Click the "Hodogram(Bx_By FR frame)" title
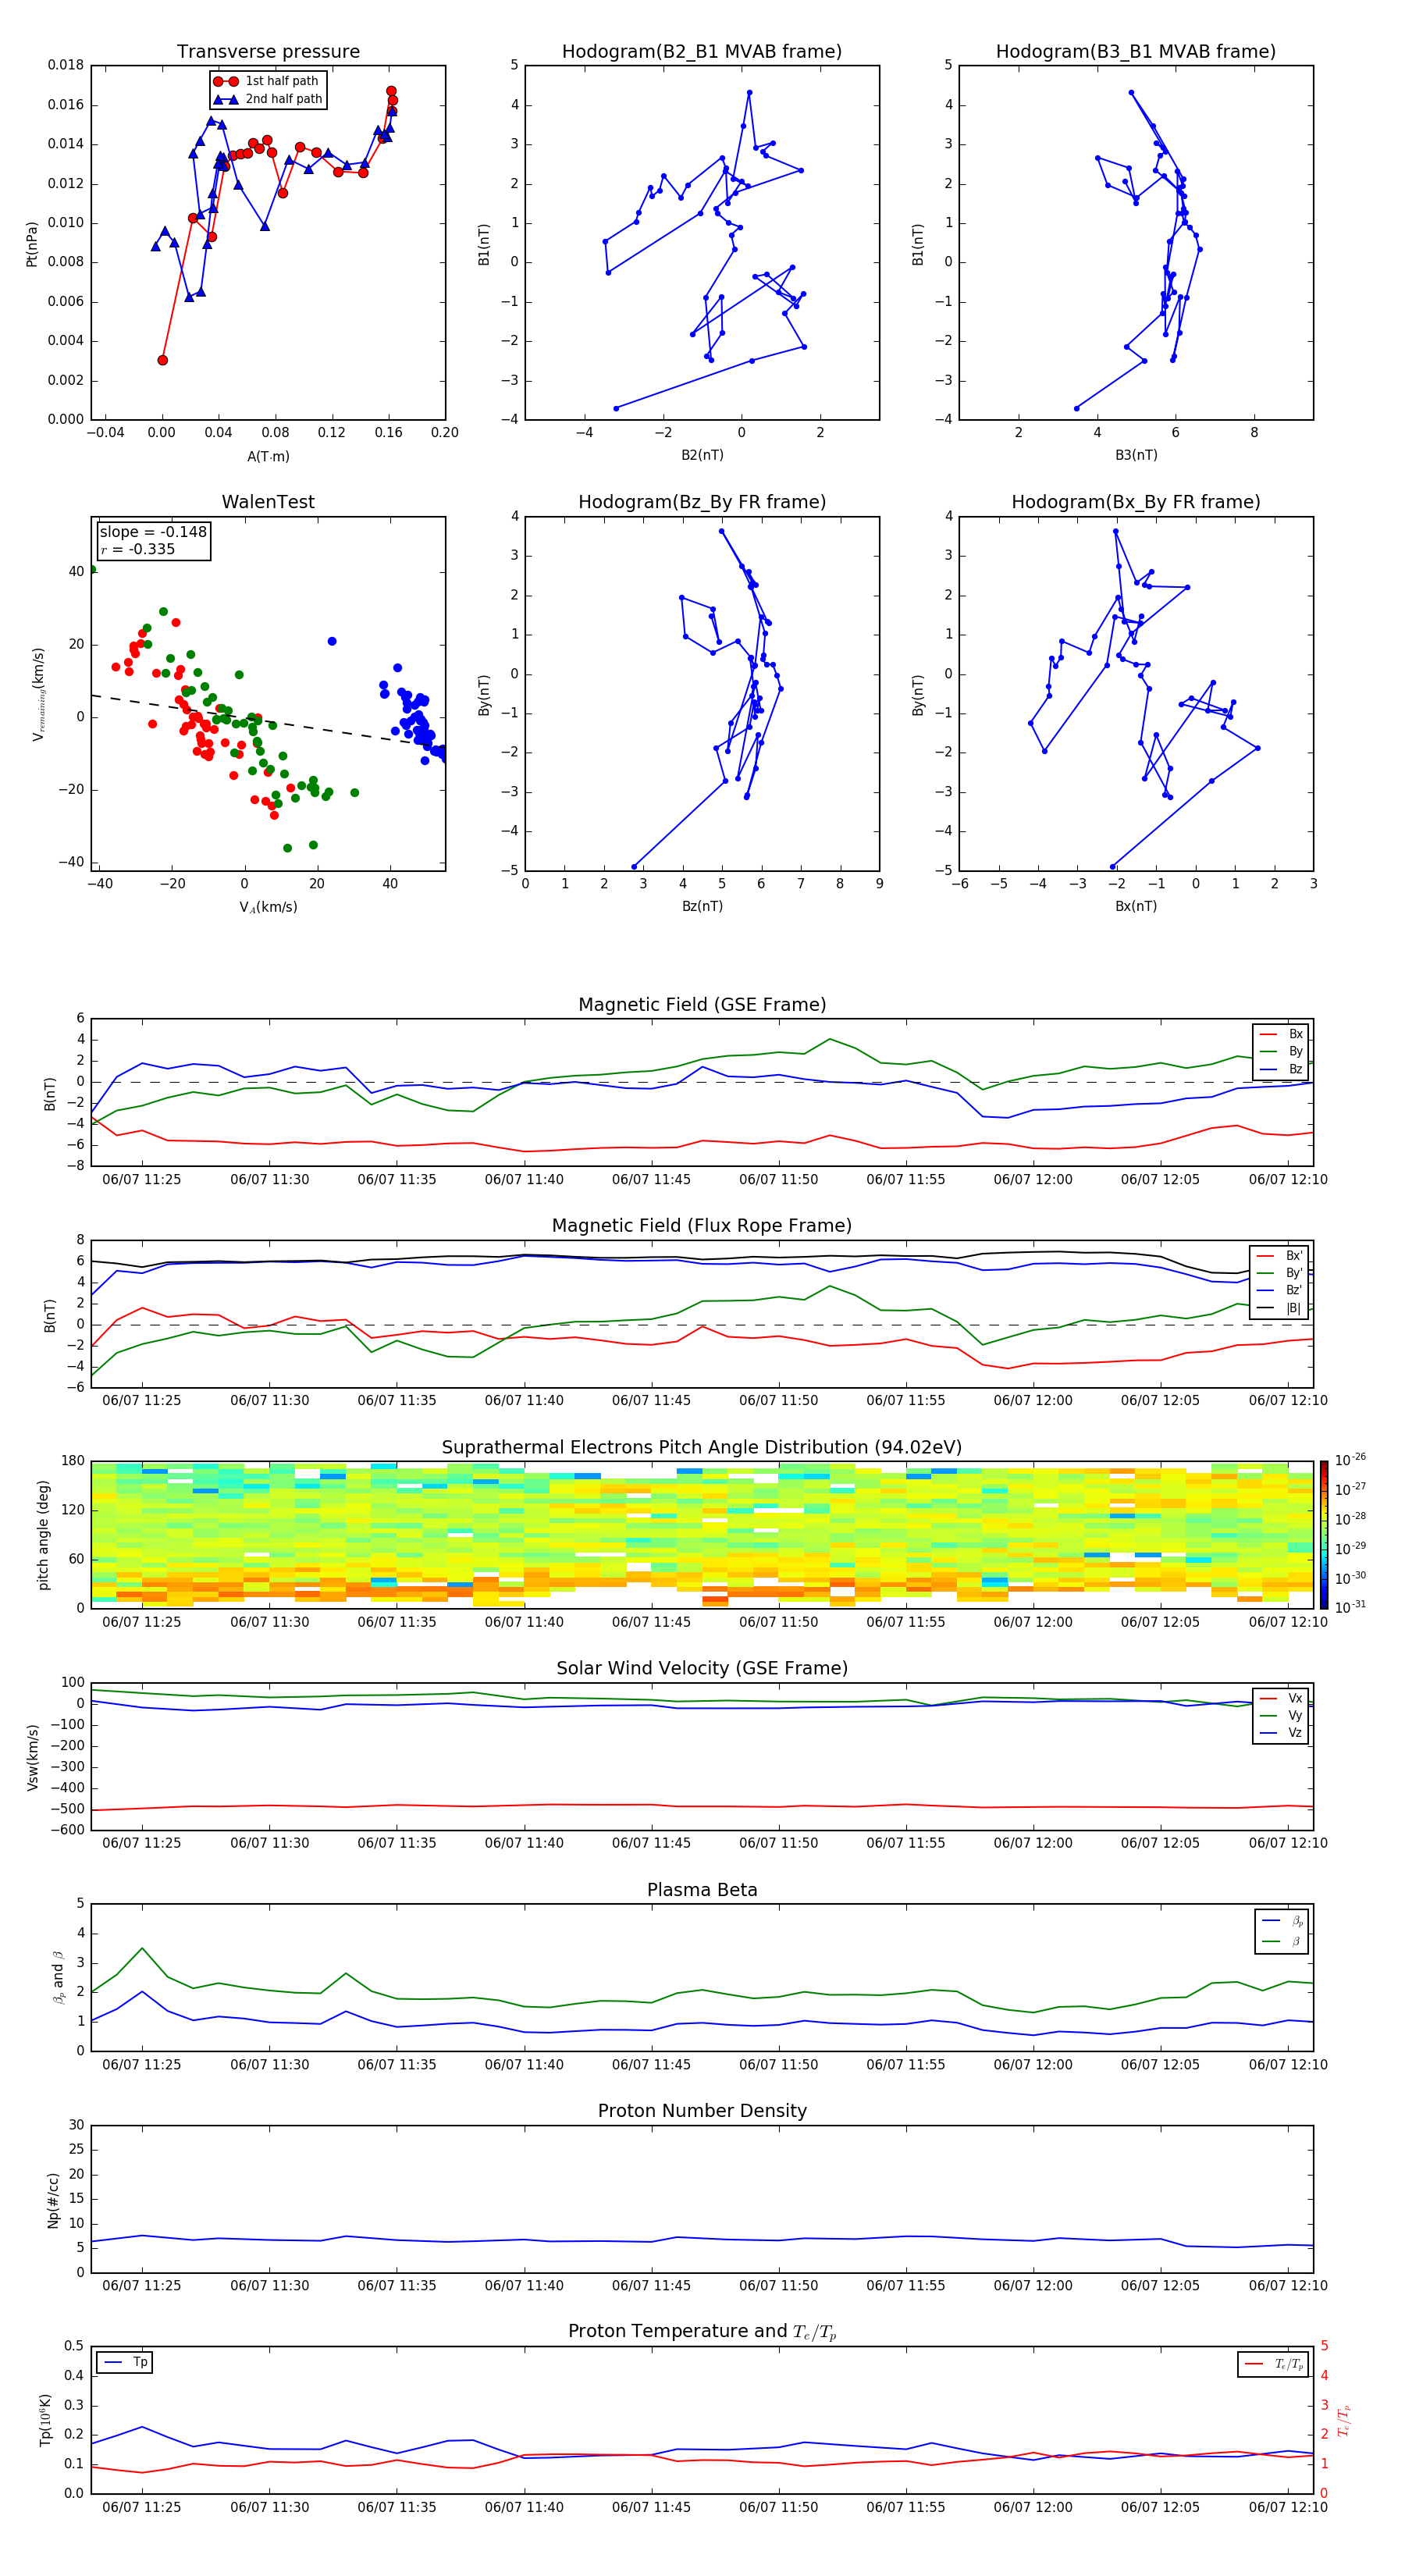Viewport: 1405px width, 2576px height. [1136, 502]
